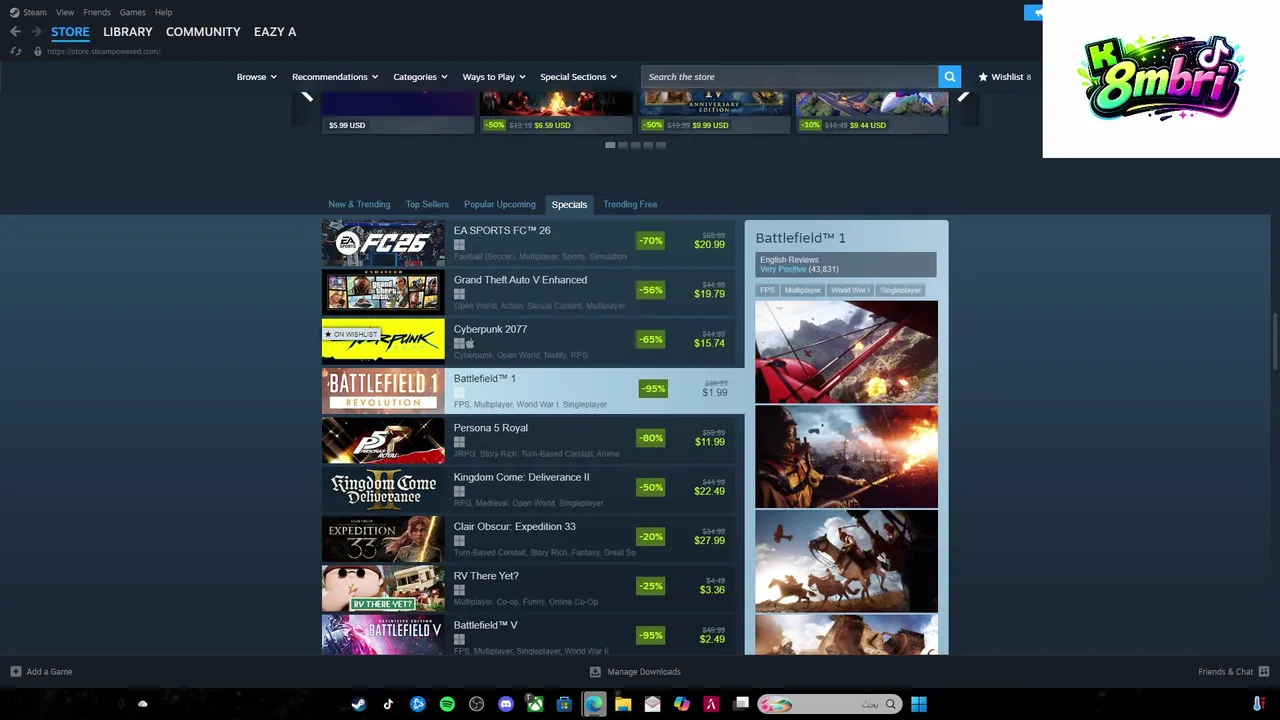Open the Wishlist star link

[1004, 77]
